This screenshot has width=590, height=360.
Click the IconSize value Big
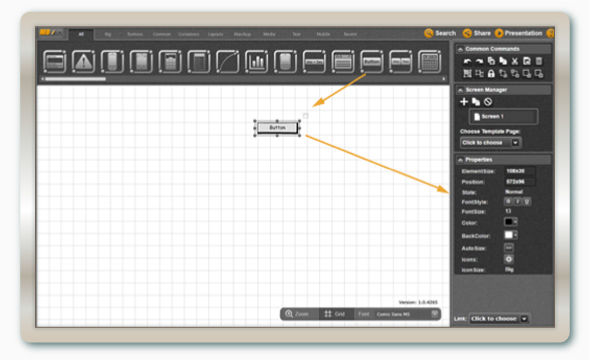point(509,270)
